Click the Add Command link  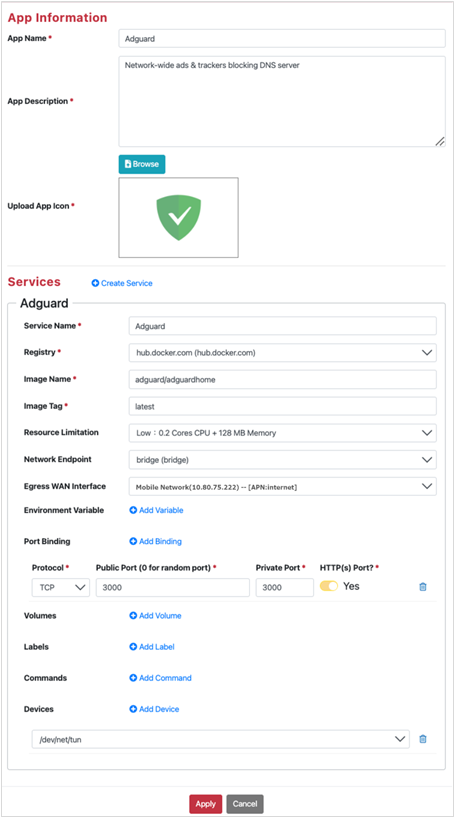(x=161, y=678)
